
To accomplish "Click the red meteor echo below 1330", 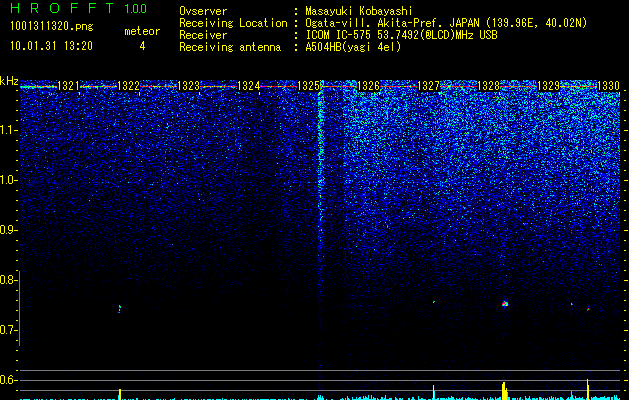I will point(588,309).
